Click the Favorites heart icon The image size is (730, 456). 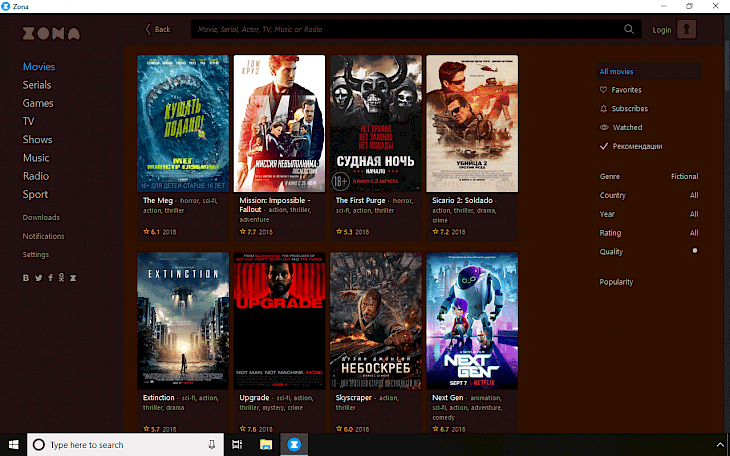point(603,89)
